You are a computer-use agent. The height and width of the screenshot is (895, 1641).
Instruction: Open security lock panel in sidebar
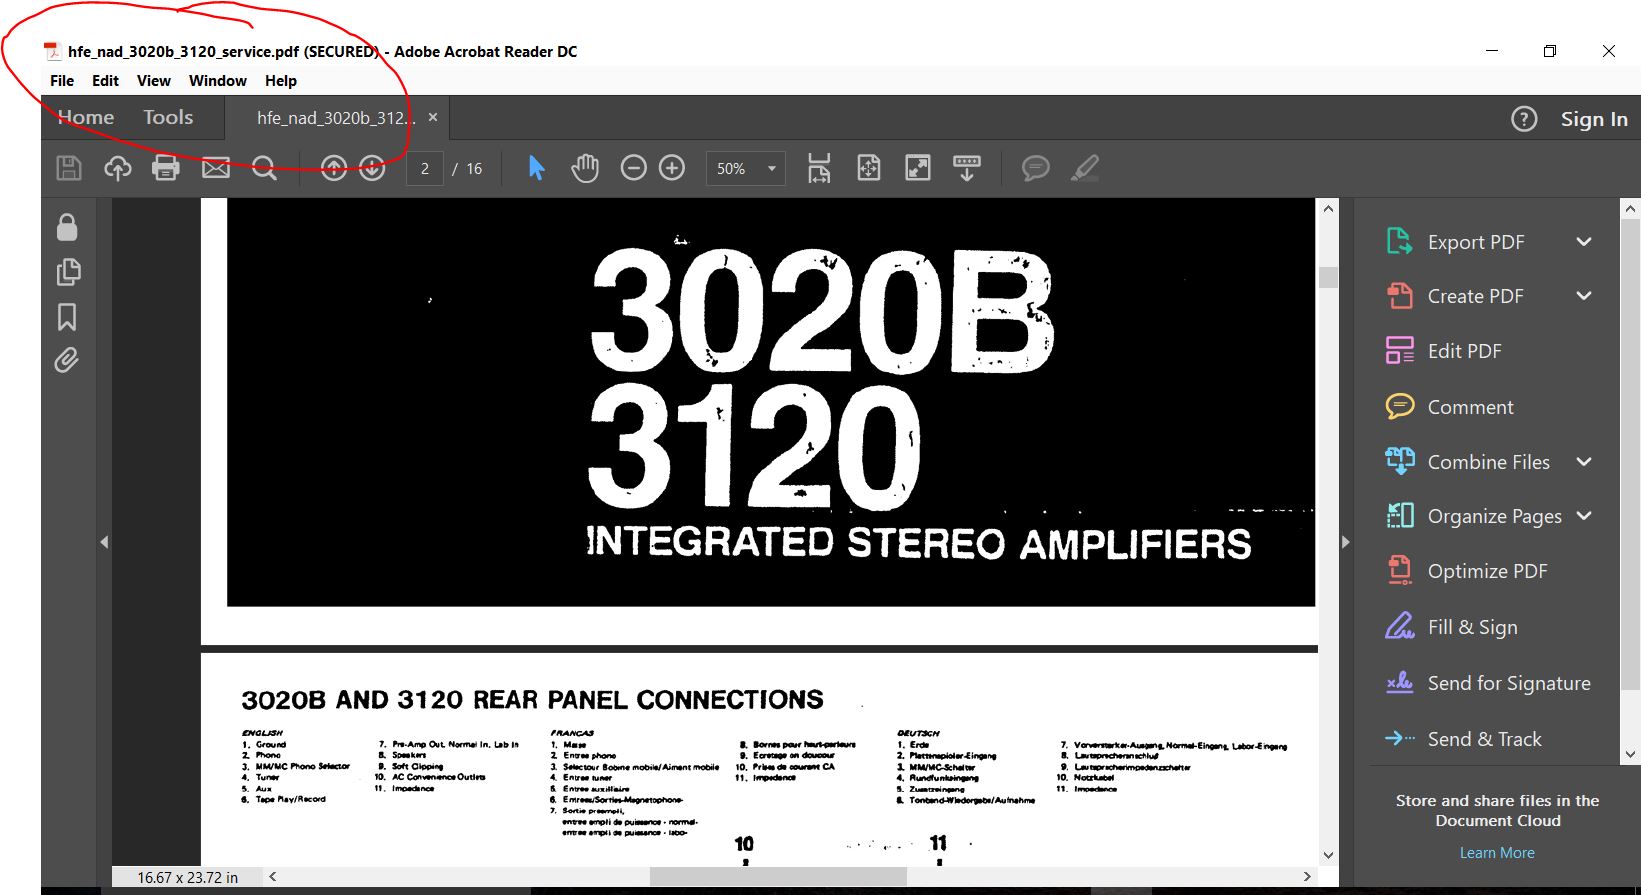tap(67, 227)
